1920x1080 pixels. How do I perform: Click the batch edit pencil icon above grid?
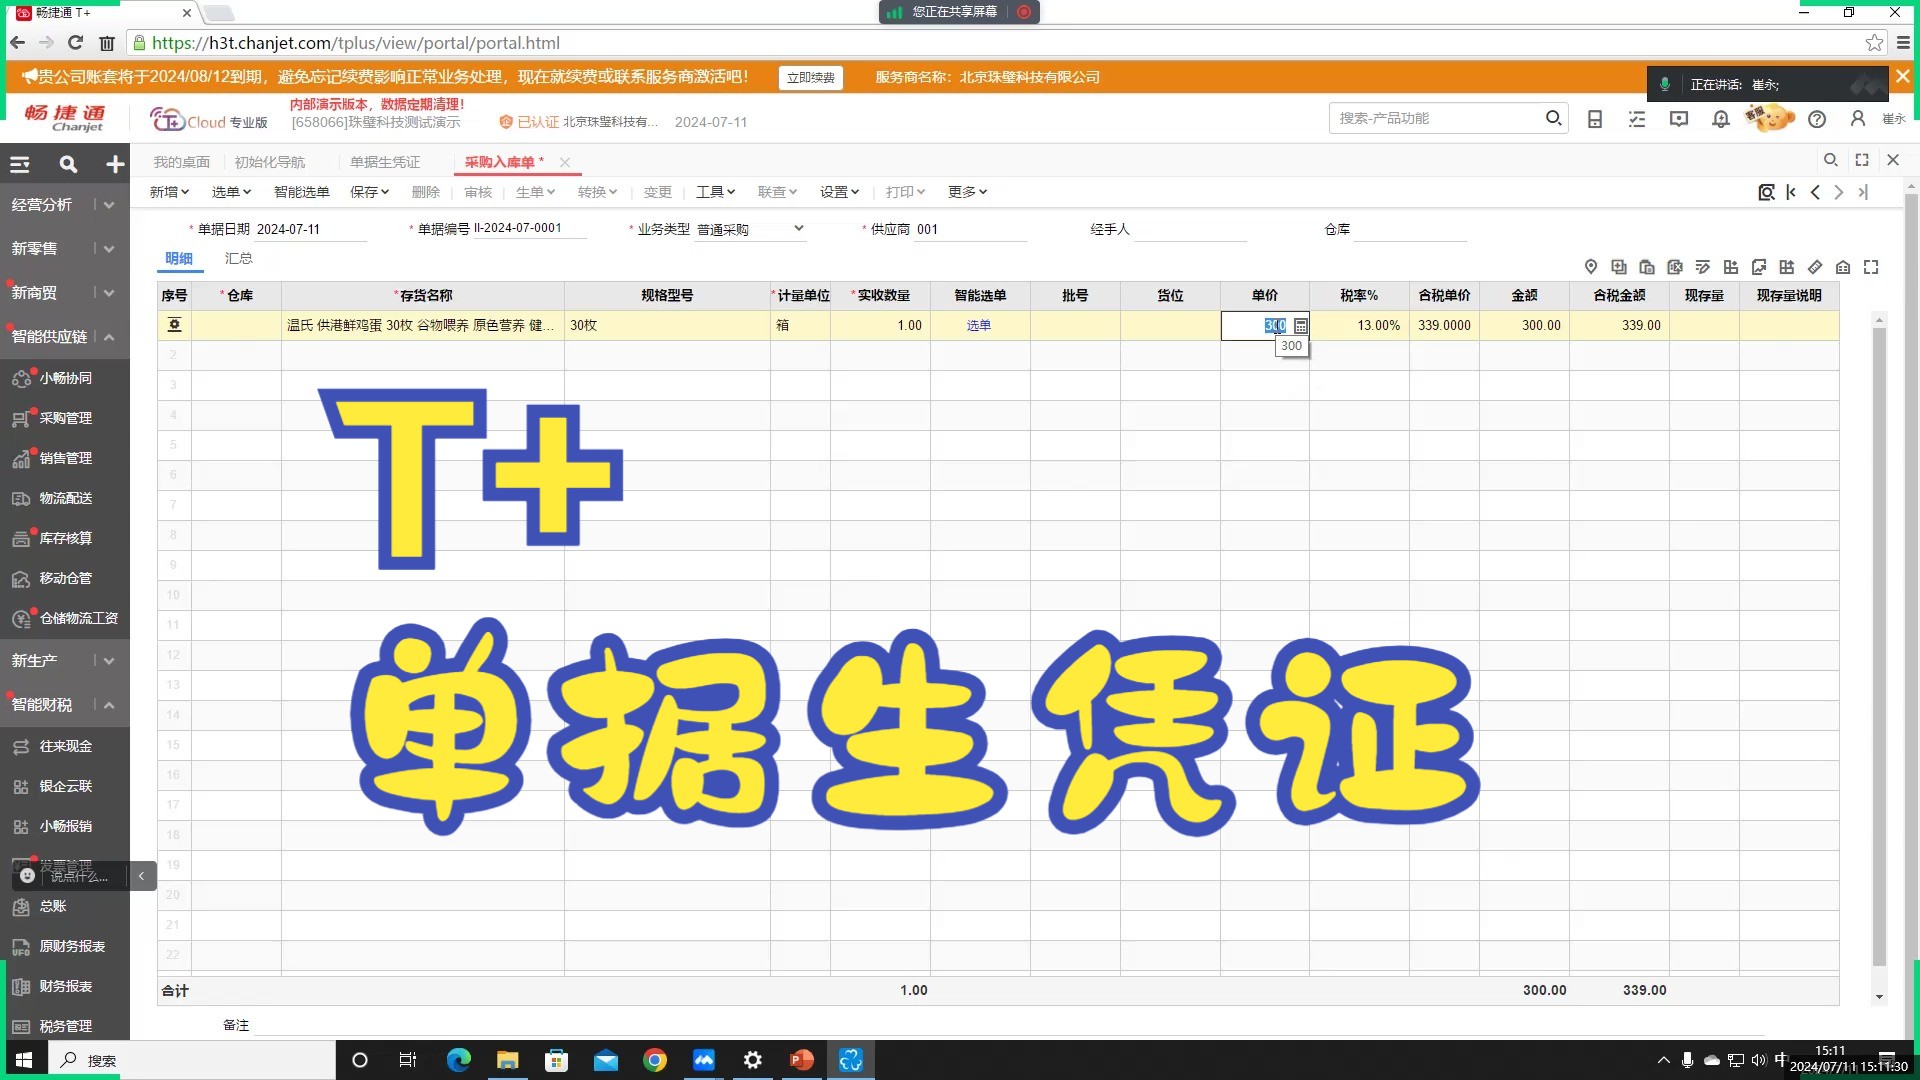[x=1703, y=267]
